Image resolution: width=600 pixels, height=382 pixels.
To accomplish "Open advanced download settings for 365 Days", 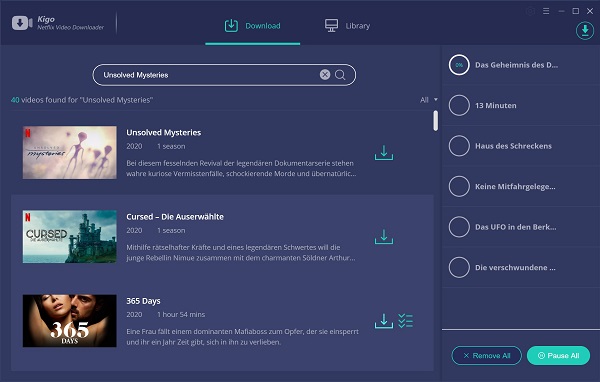I will [405, 321].
